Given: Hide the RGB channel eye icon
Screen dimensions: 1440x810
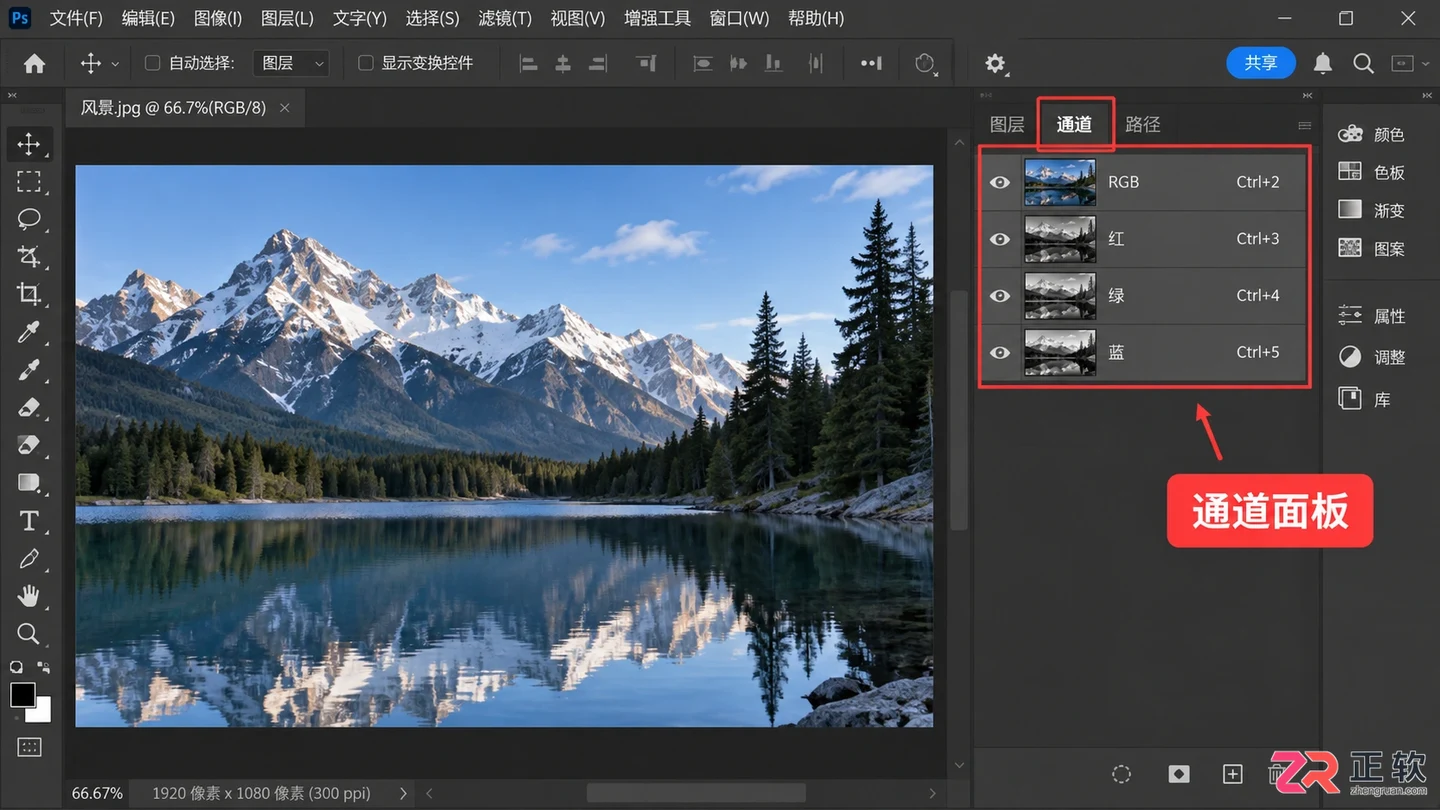Looking at the screenshot, I should coord(1000,182).
